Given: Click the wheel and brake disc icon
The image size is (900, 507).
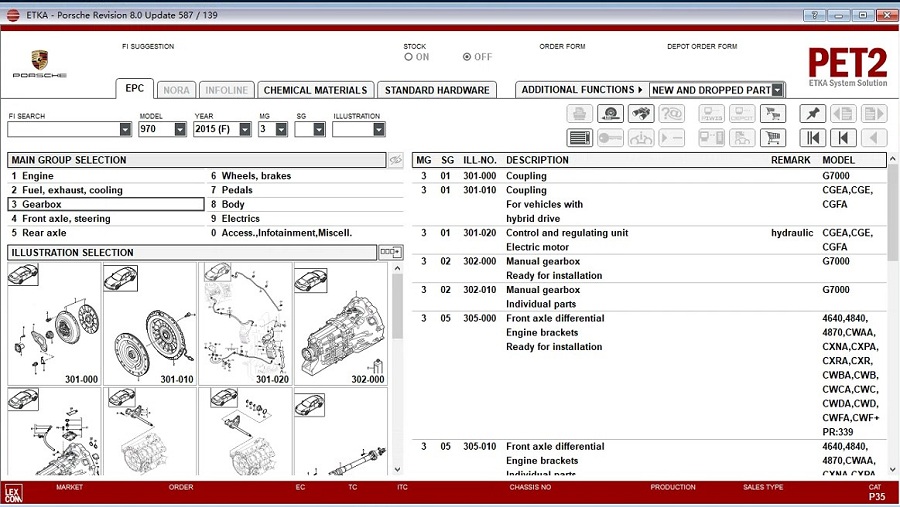Looking at the screenshot, I should click(610, 113).
